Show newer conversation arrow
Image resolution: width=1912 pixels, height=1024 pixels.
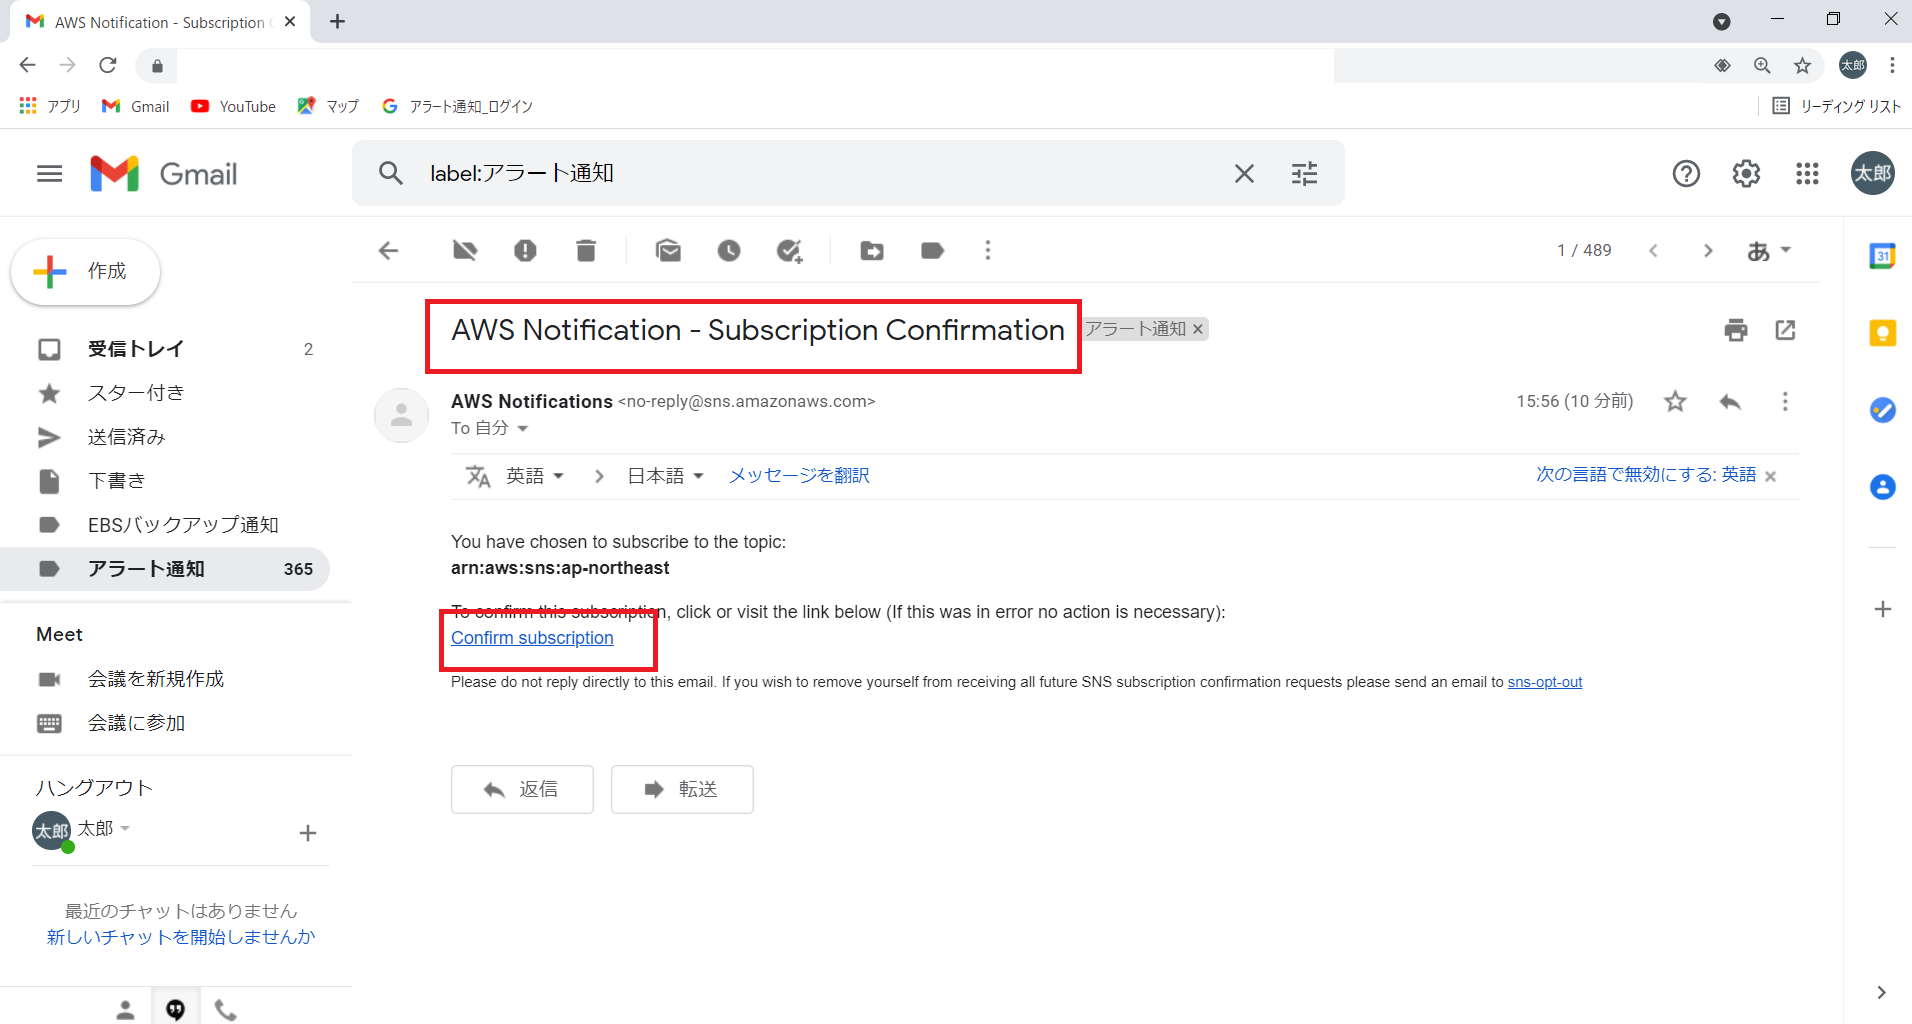coord(1653,250)
